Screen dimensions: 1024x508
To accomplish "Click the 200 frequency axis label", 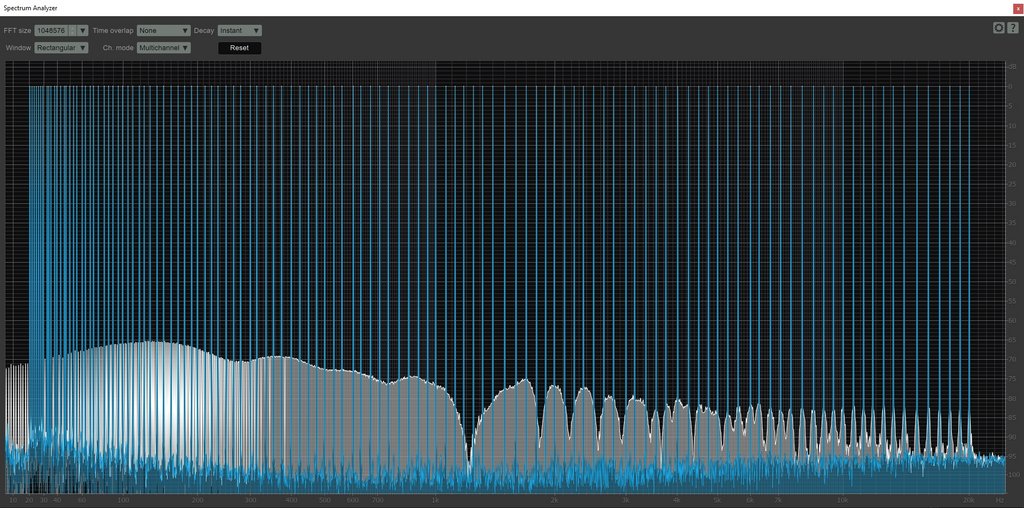I will pos(197,500).
